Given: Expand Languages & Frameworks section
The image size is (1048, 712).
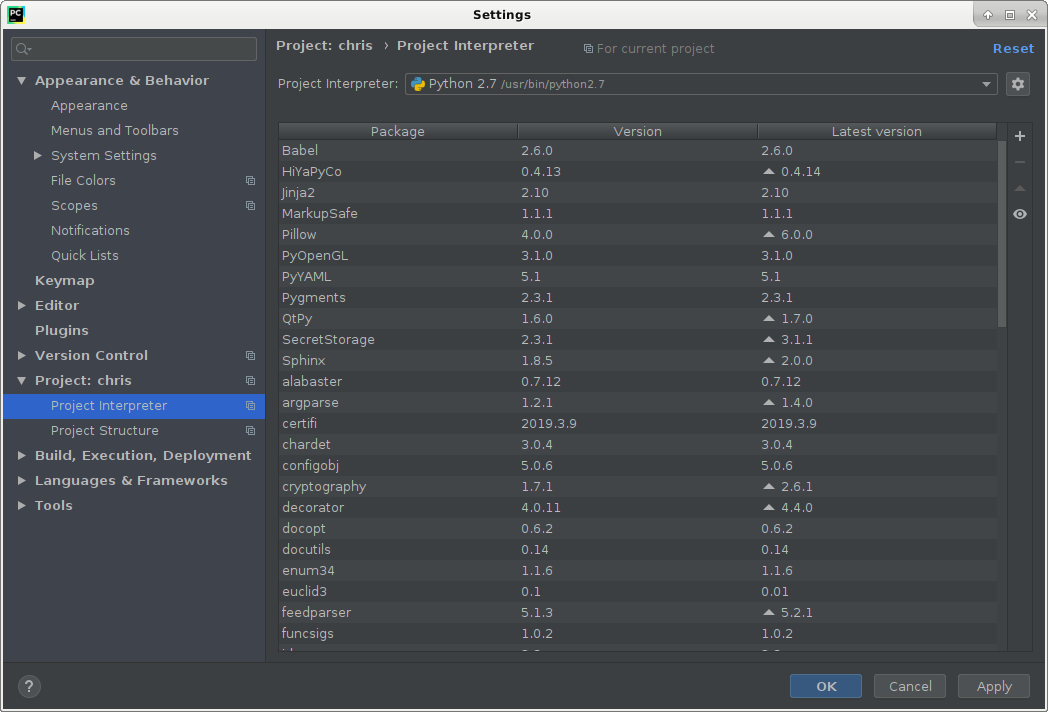Looking at the screenshot, I should 21,481.
